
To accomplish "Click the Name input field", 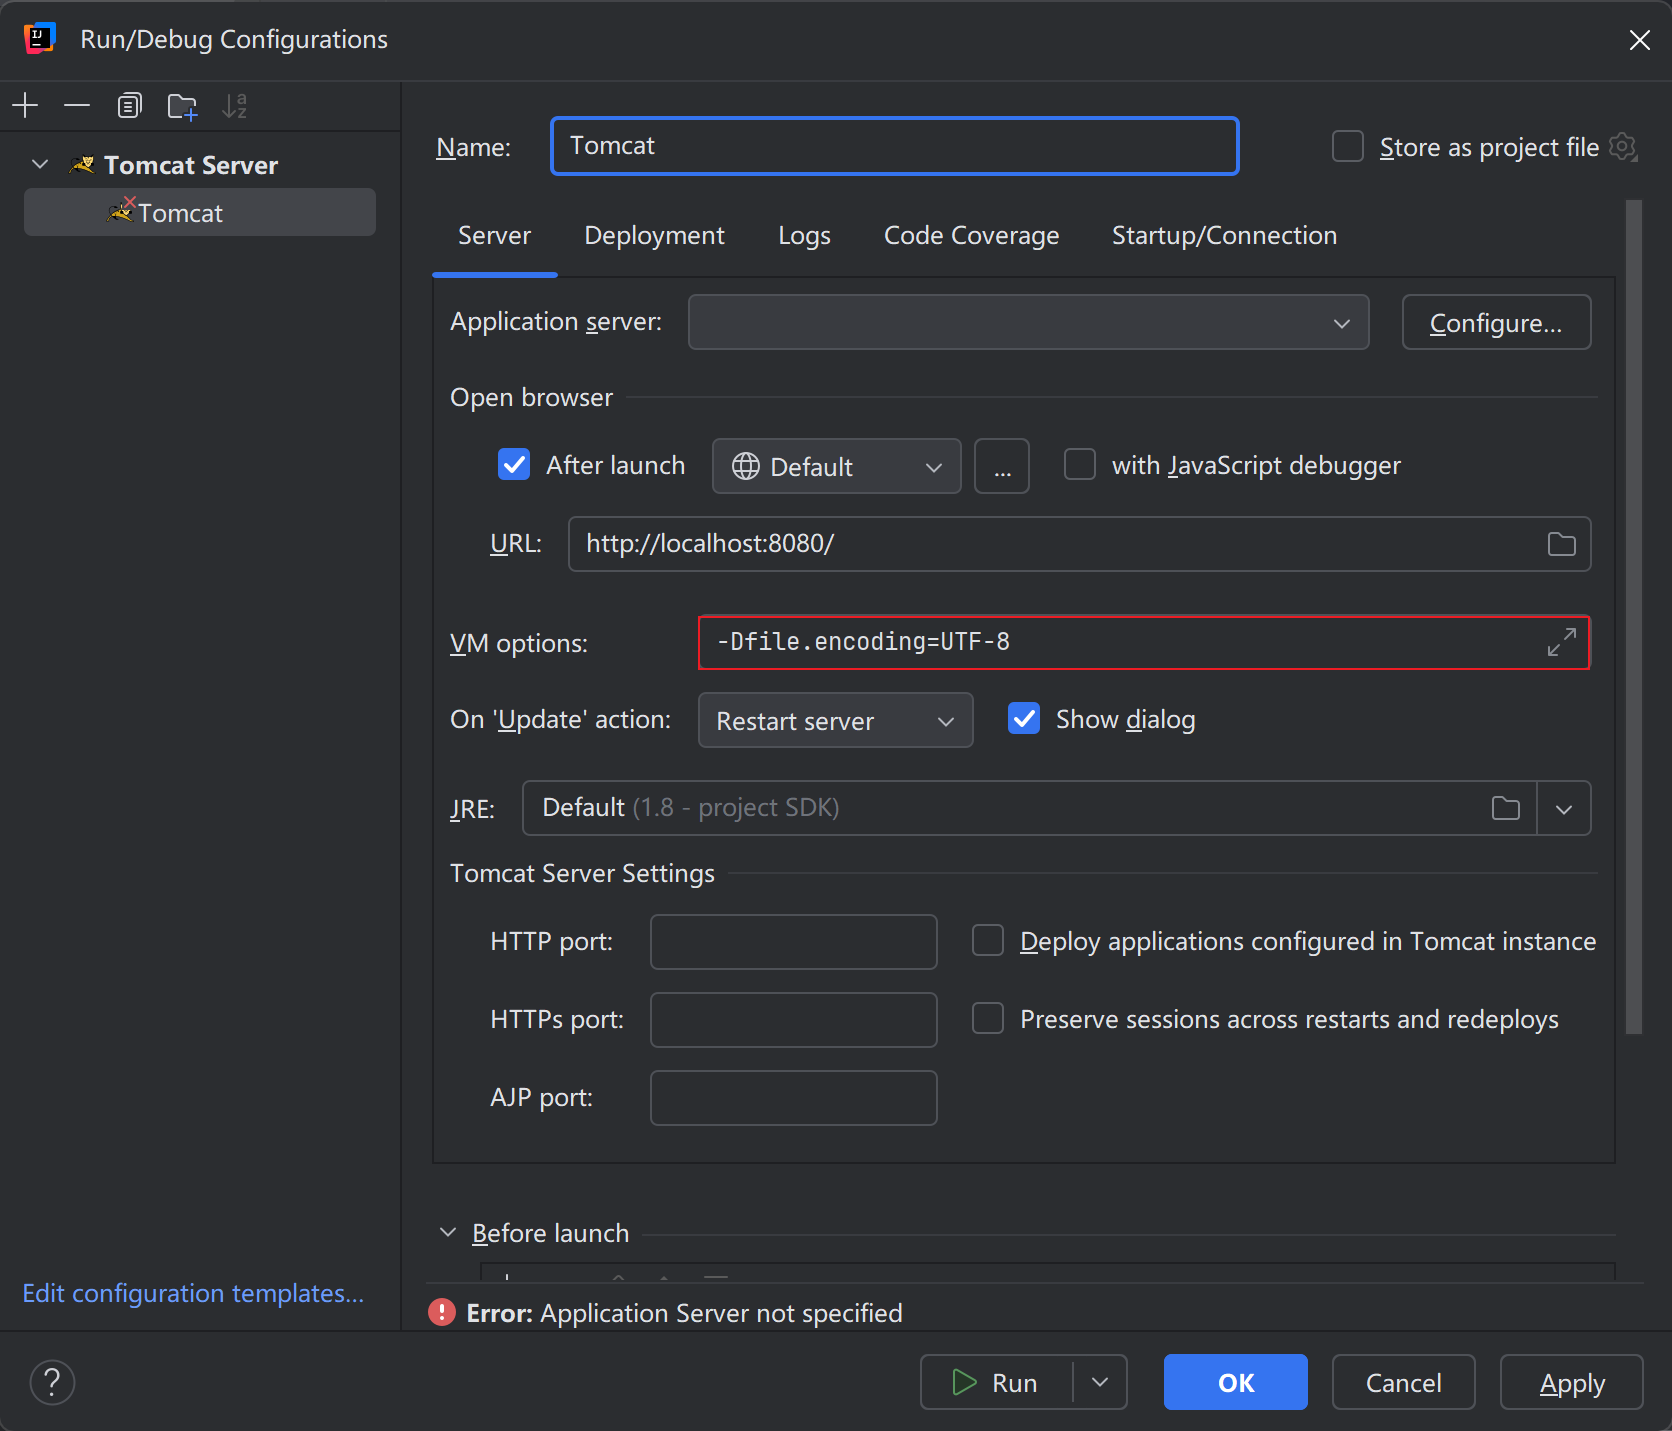I will [894, 146].
